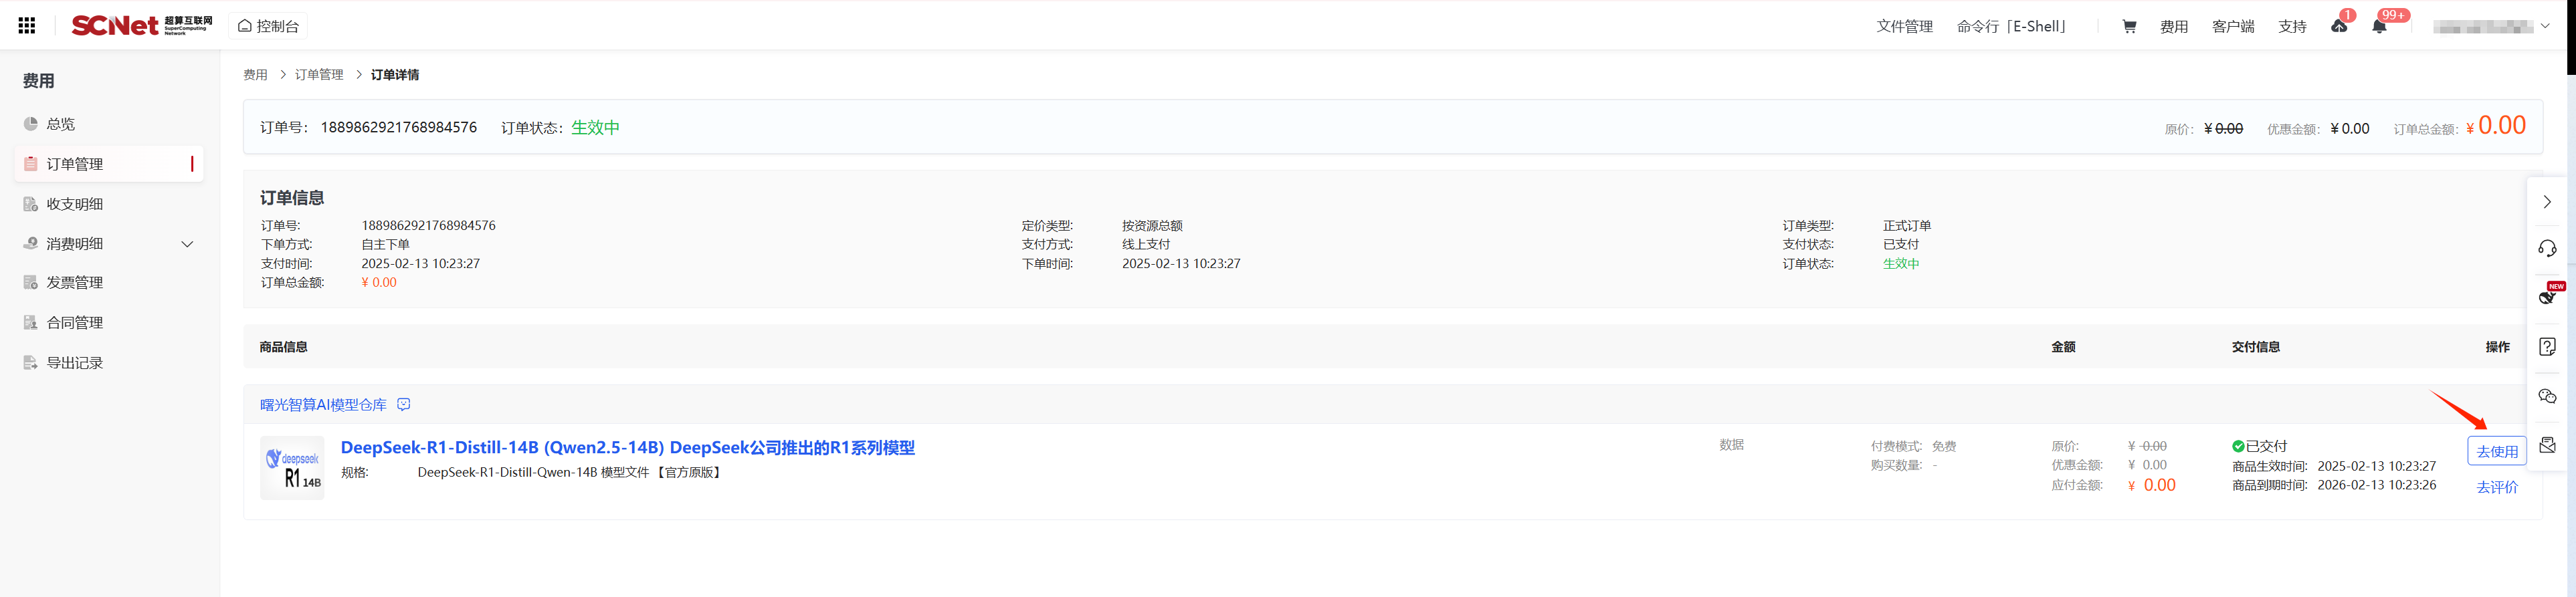Open 命令行 [E-Shell] in top bar

(2011, 27)
